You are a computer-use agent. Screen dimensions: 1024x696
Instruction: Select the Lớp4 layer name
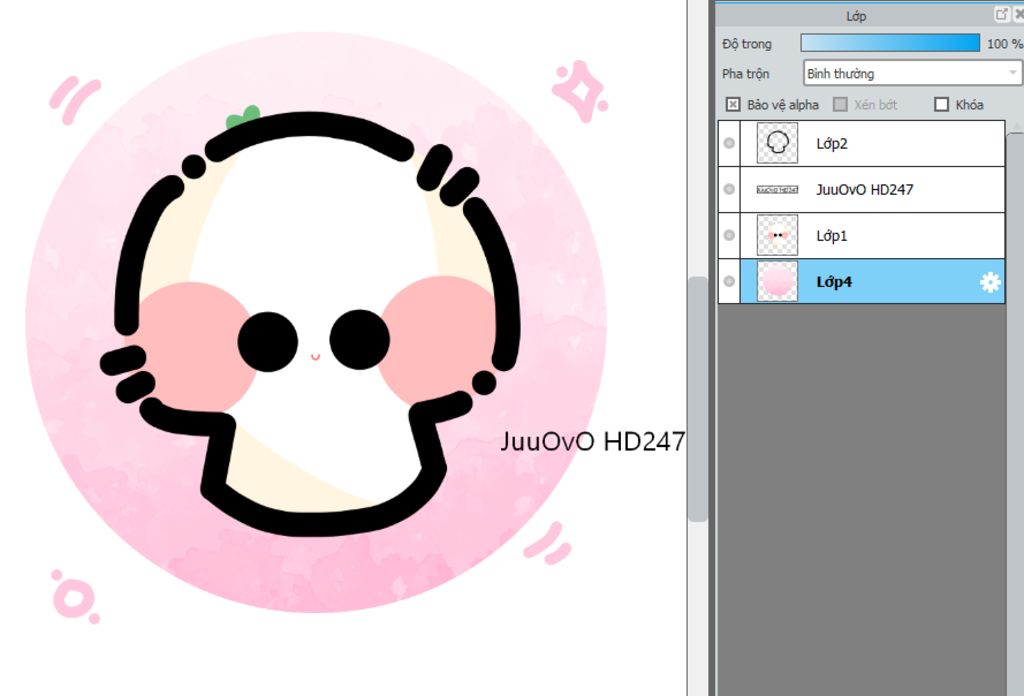[x=834, y=282]
